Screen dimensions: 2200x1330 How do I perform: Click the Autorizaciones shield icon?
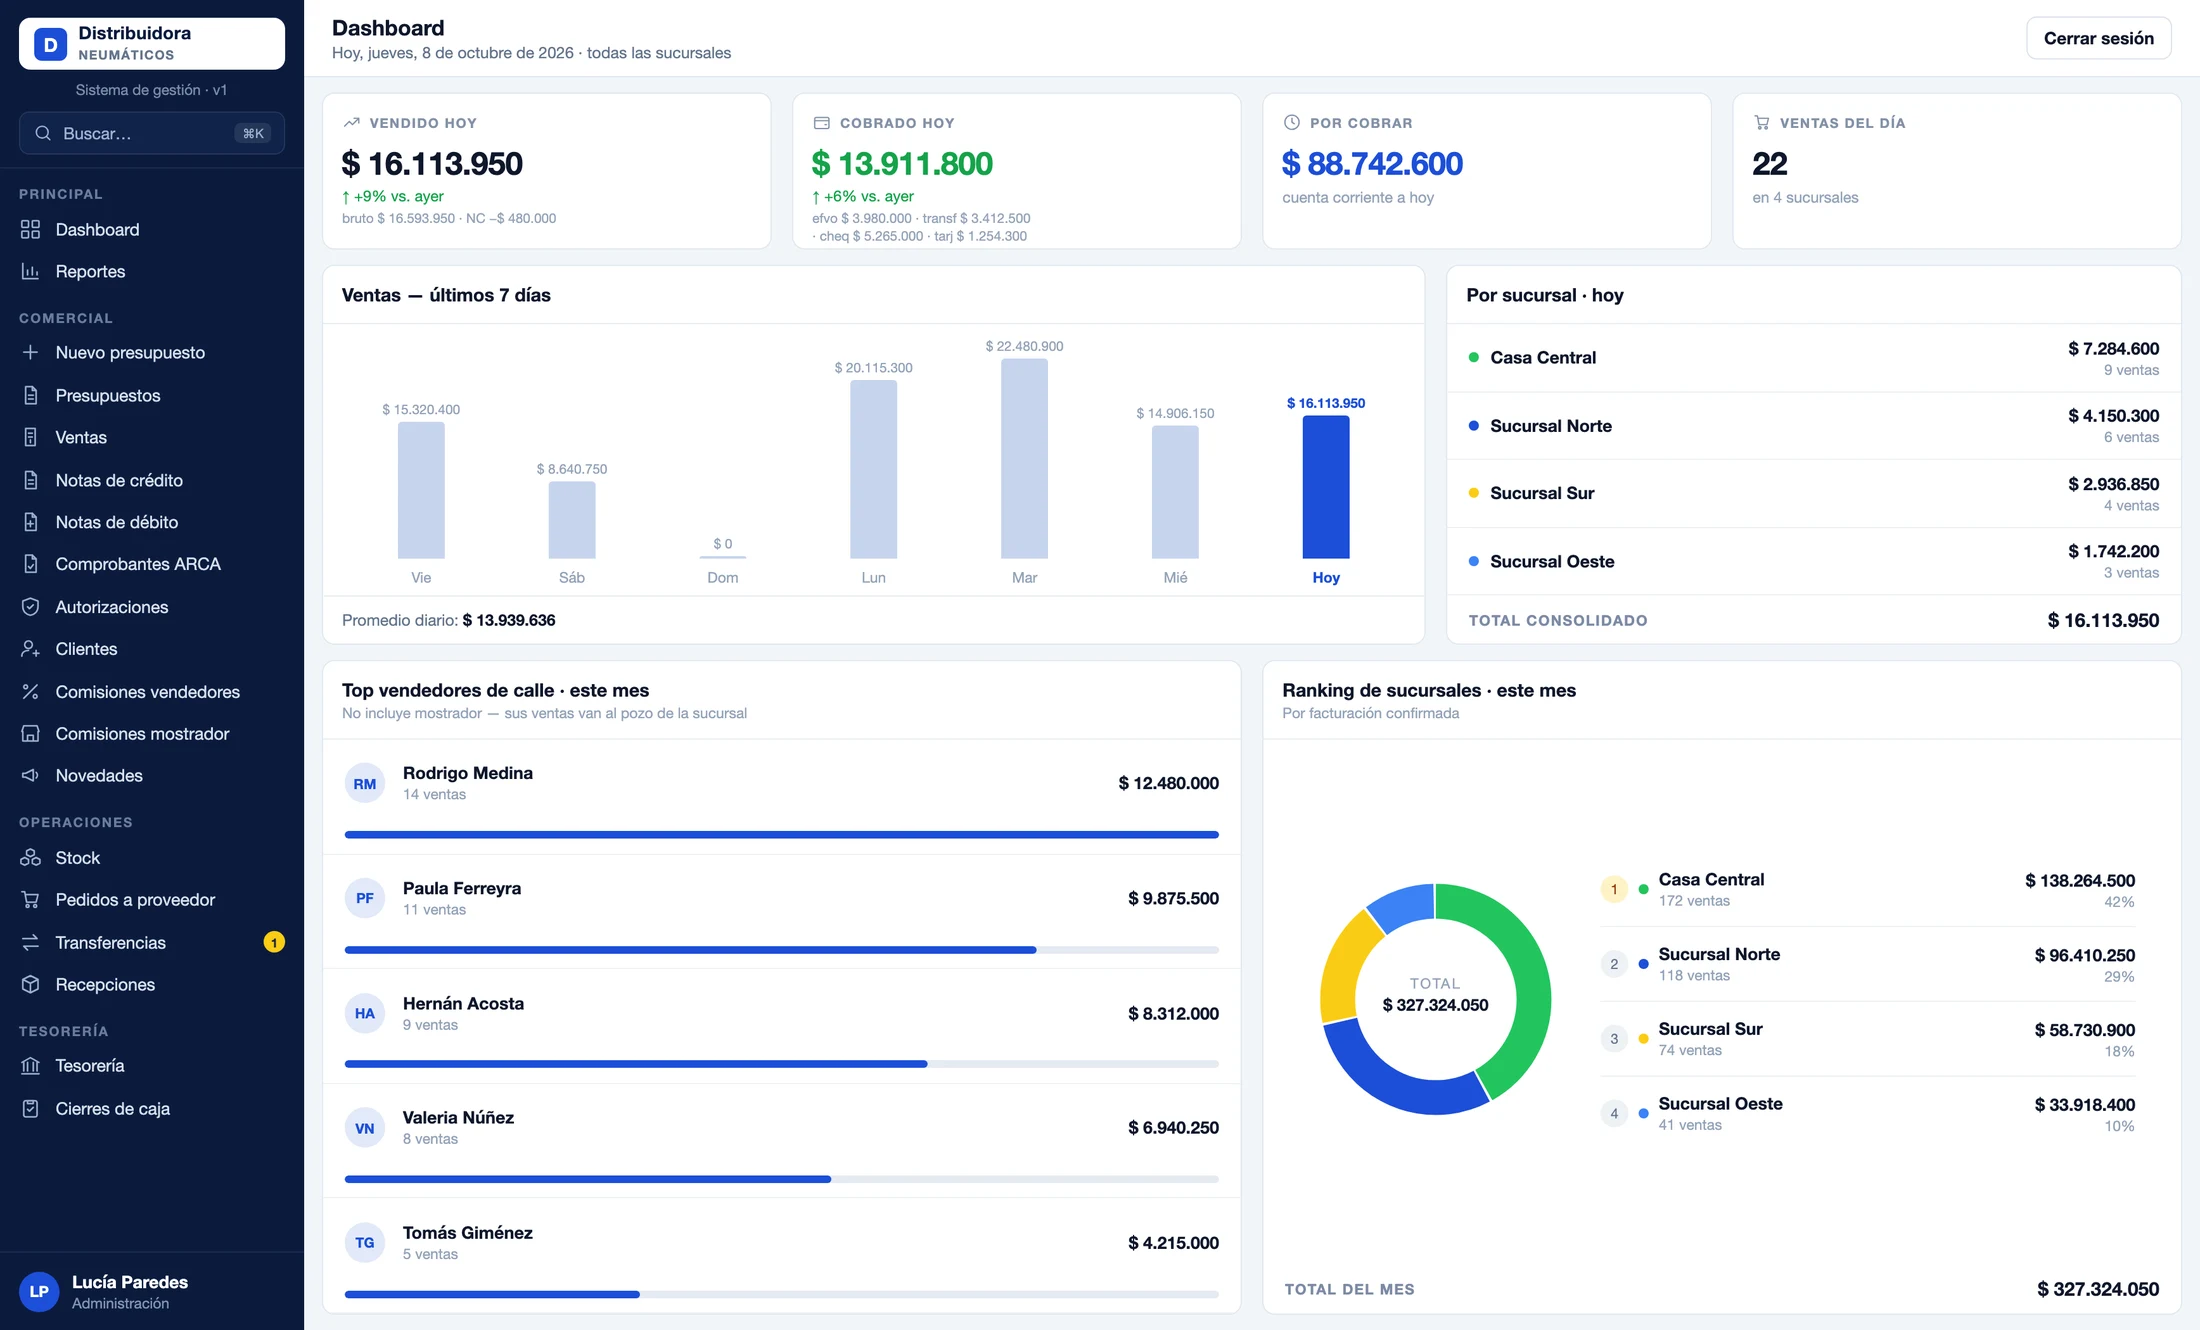pyautogui.click(x=30, y=607)
